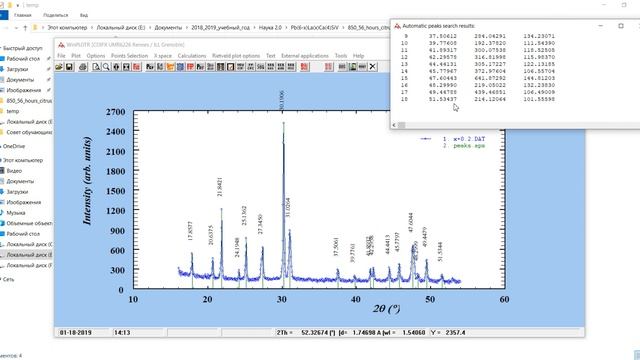640x360 pixels.
Task: Click peak 15 position value 47.60443
Action: tap(443, 78)
